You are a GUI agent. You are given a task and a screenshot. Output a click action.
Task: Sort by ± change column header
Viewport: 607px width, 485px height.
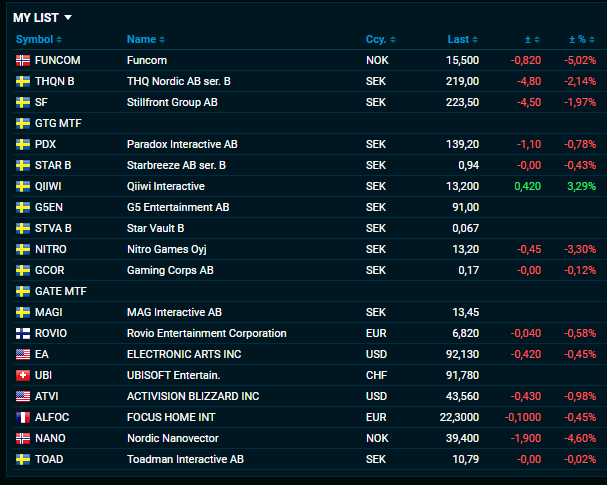click(532, 39)
